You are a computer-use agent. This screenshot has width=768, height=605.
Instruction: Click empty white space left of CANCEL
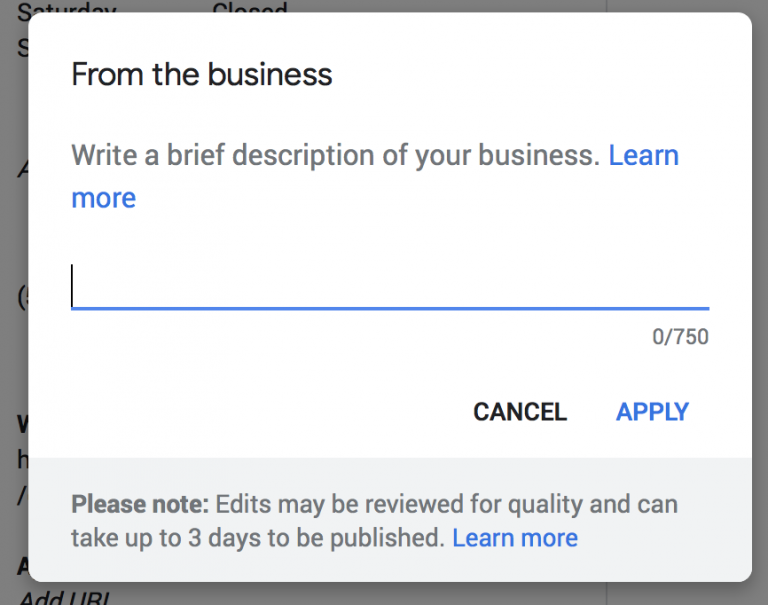pyautogui.click(x=250, y=412)
